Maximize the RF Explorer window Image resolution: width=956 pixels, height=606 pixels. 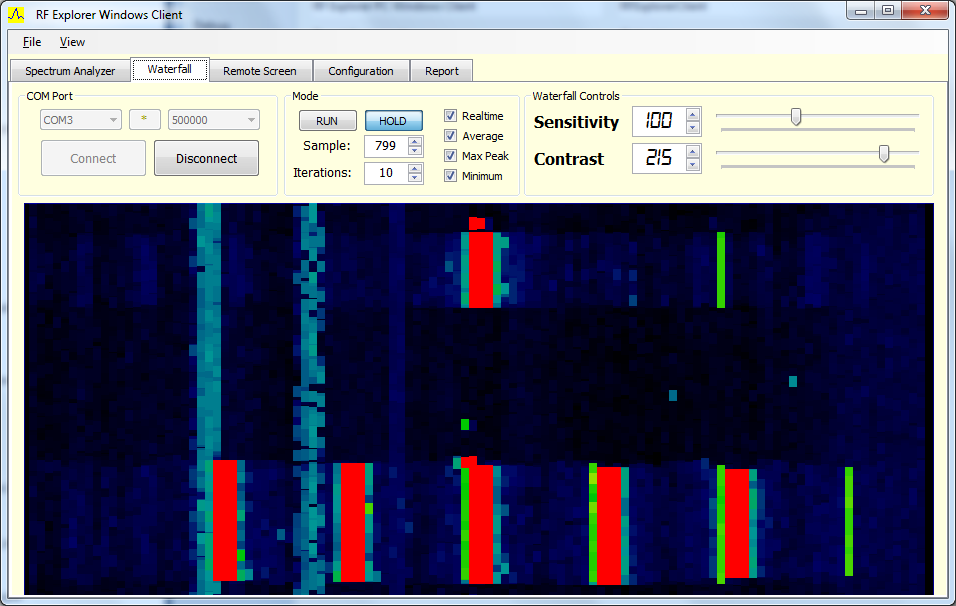click(888, 11)
